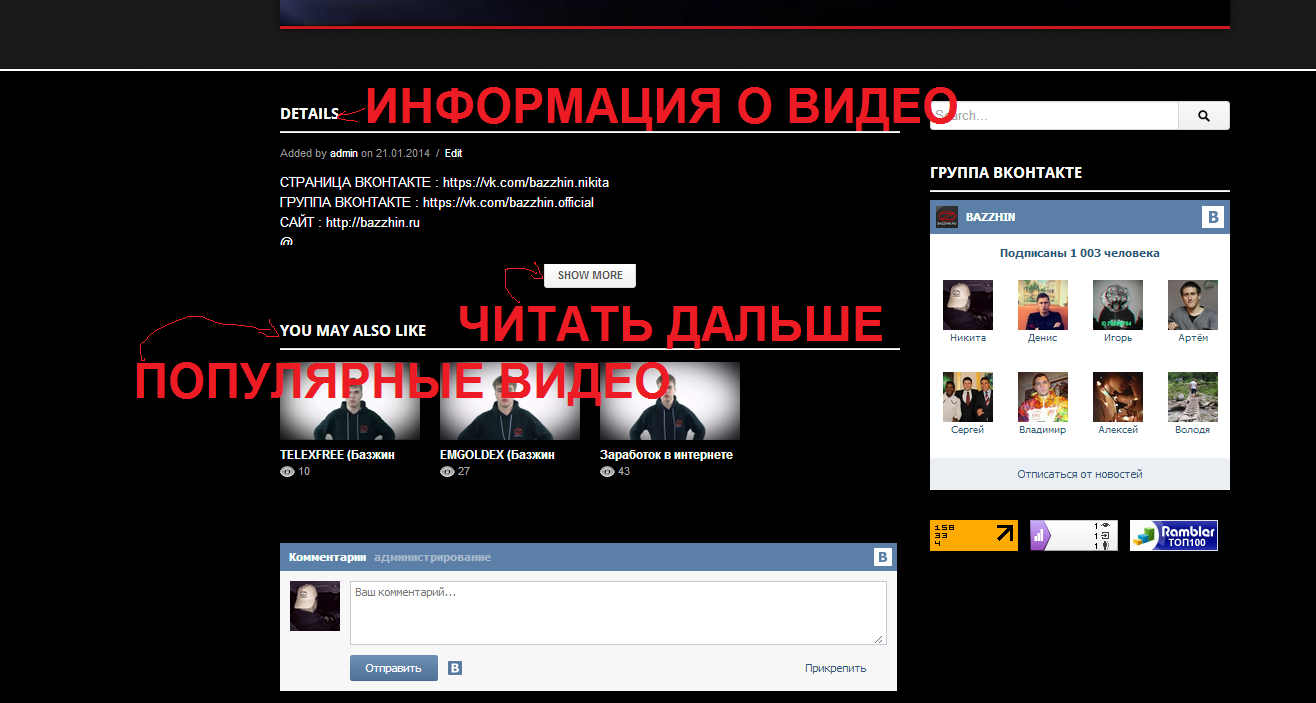Screen dimensions: 1316x703
Task: Click the Edit link
Action: coord(454,153)
